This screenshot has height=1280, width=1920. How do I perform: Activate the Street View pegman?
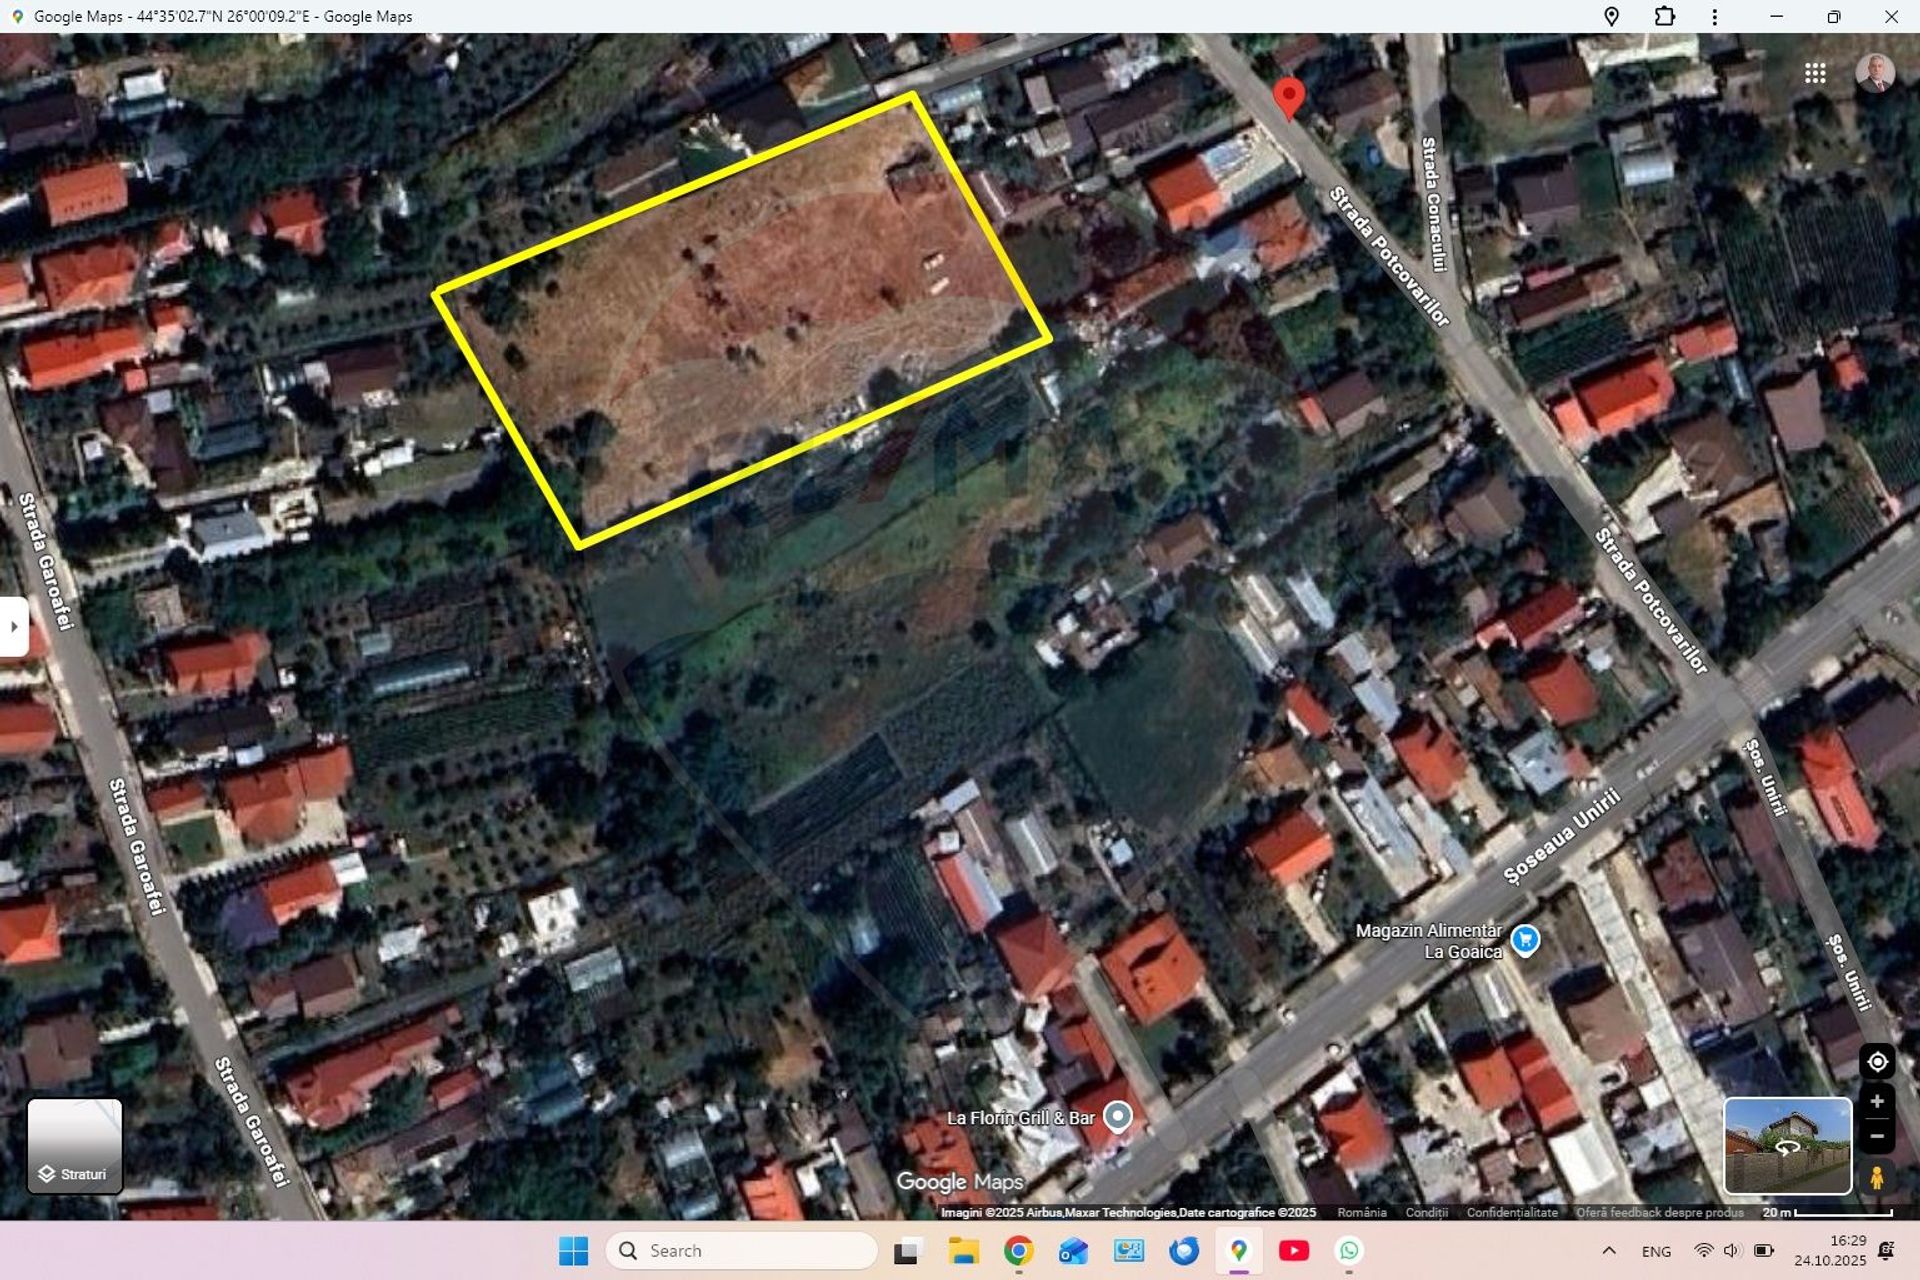(1877, 1177)
